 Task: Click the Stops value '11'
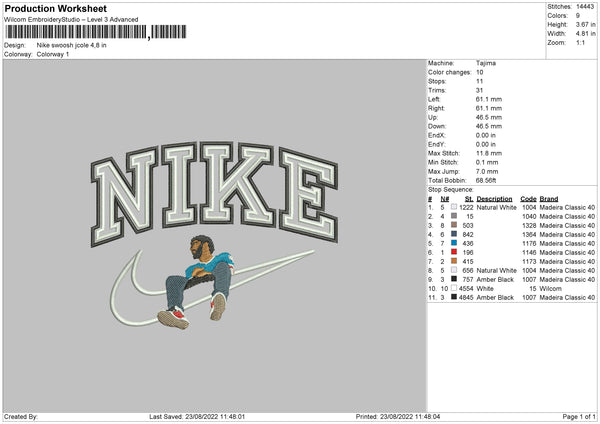479,81
